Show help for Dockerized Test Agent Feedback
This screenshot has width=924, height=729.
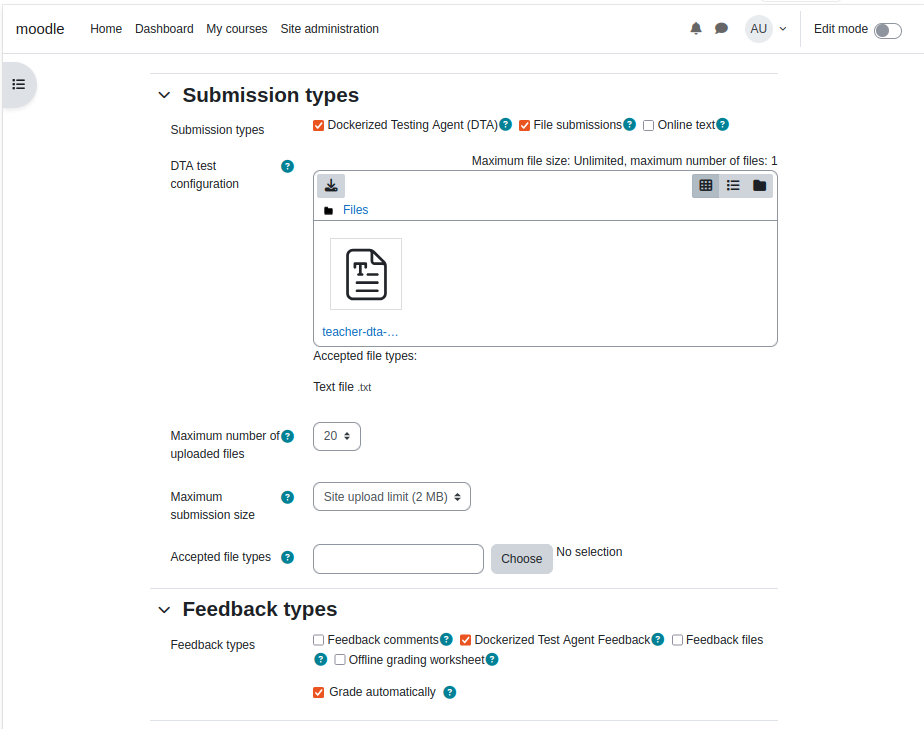pos(658,639)
